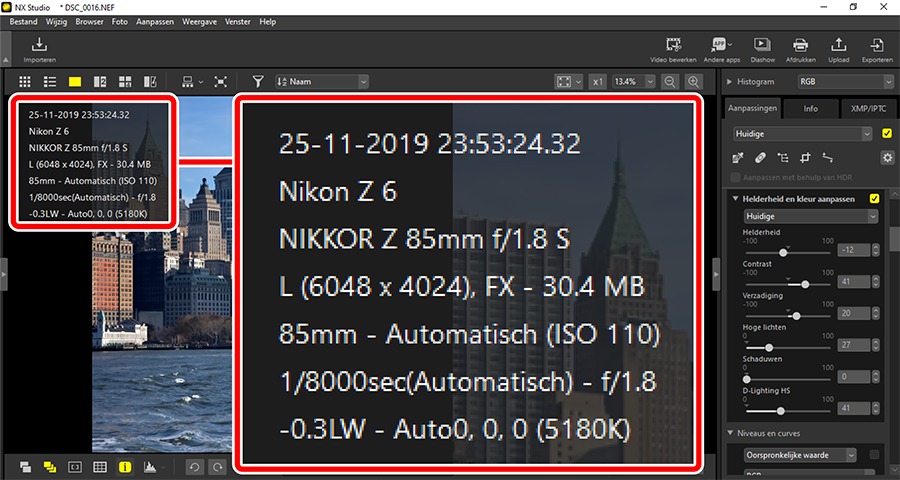Open the Venster menu
The height and width of the screenshot is (480, 900).
(x=238, y=22)
